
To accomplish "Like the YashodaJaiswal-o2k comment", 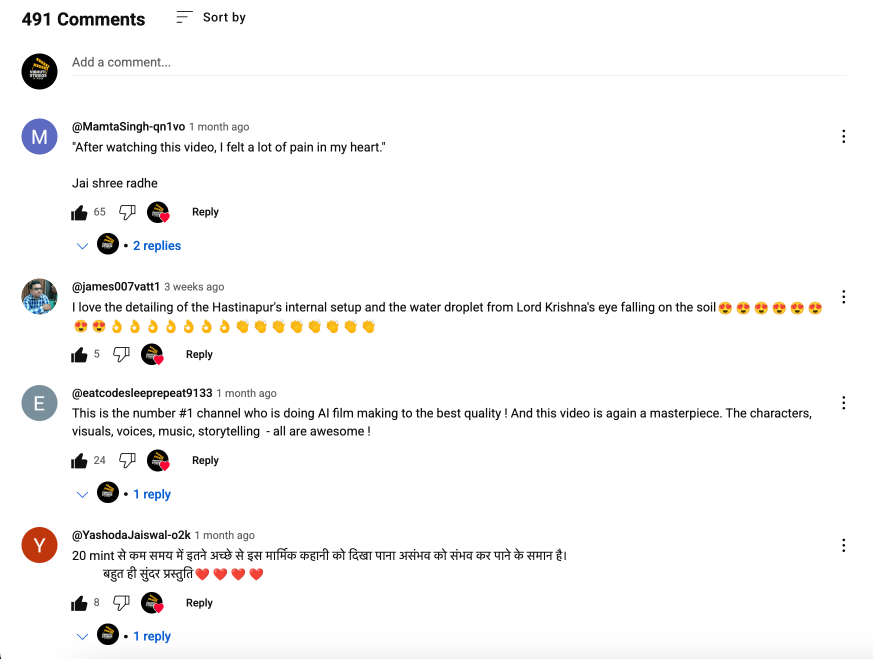I will [80, 603].
